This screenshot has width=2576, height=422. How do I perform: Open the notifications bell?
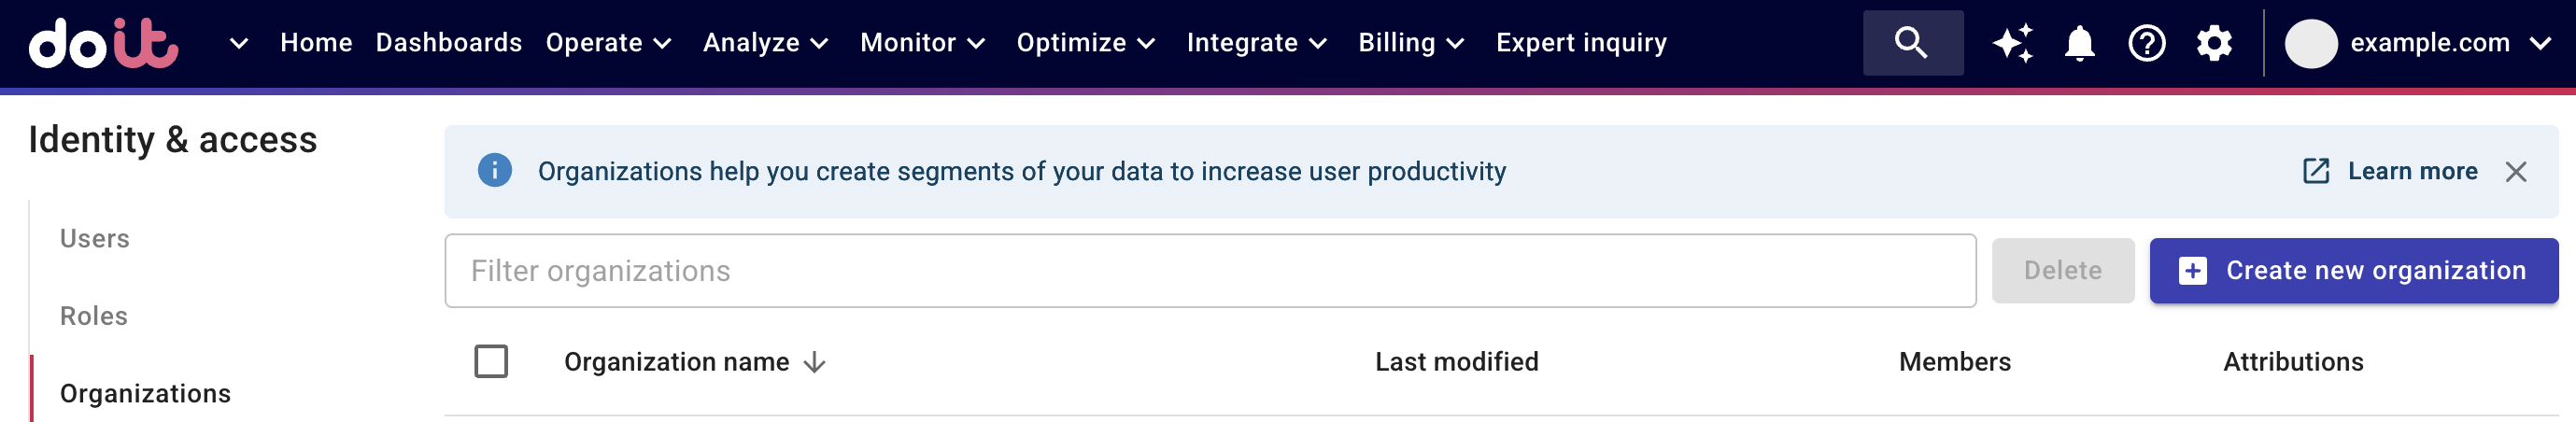click(x=2080, y=43)
